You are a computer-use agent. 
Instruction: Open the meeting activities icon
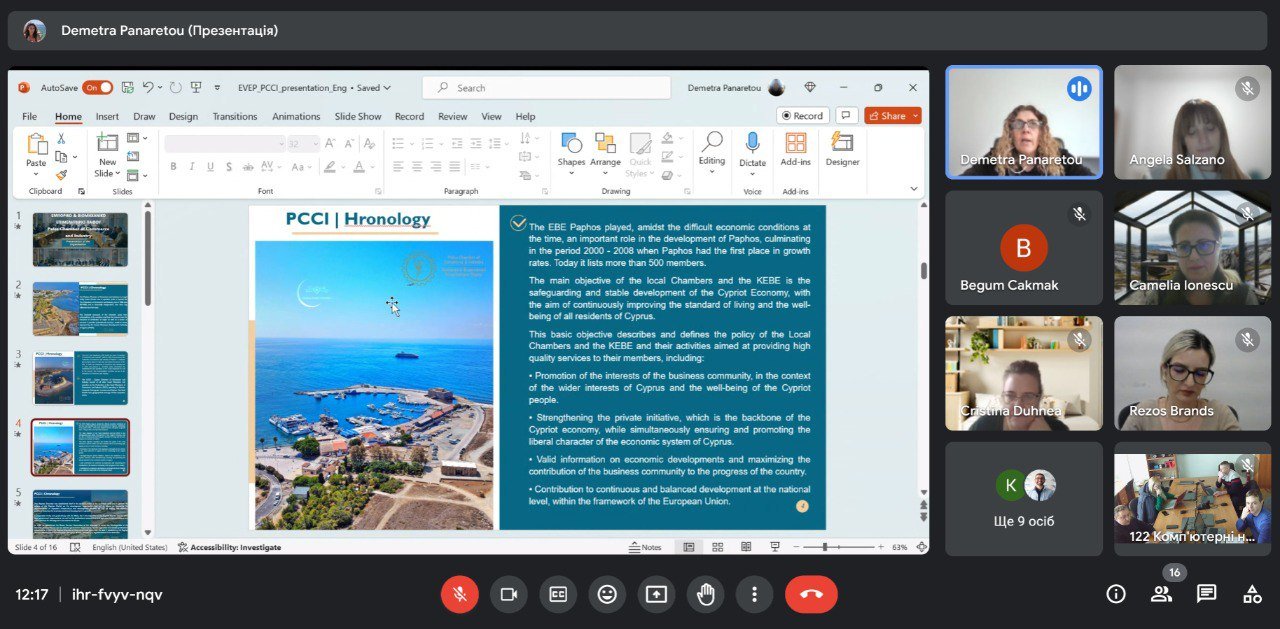pyautogui.click(x=1252, y=594)
